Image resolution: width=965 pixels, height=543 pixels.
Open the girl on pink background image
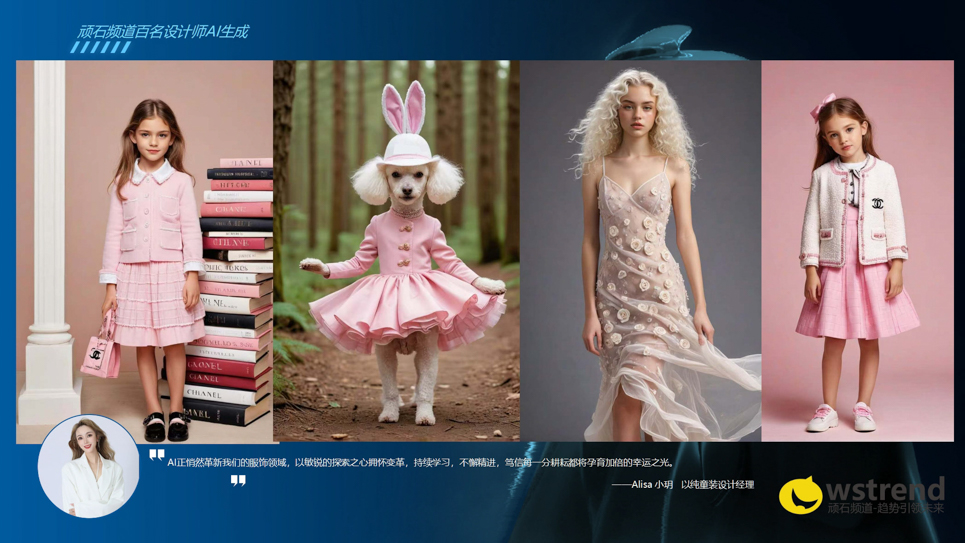pyautogui.click(x=857, y=250)
